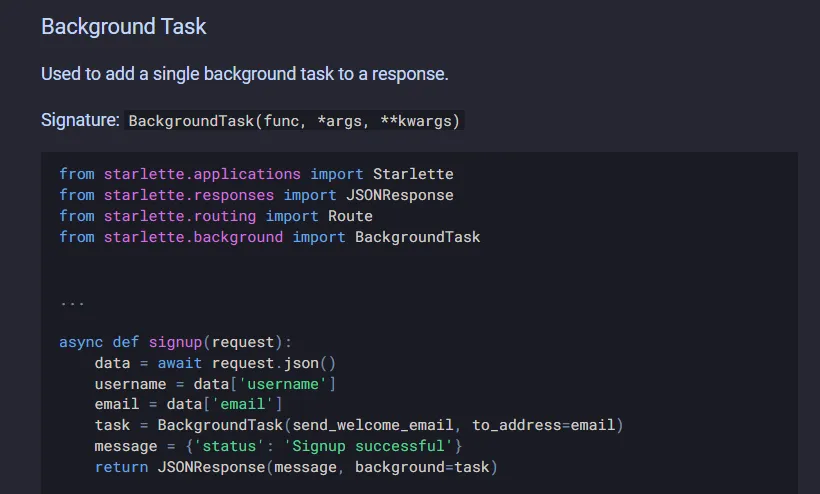Click the 'Used to add a single background task' paragraph

pos(244,74)
